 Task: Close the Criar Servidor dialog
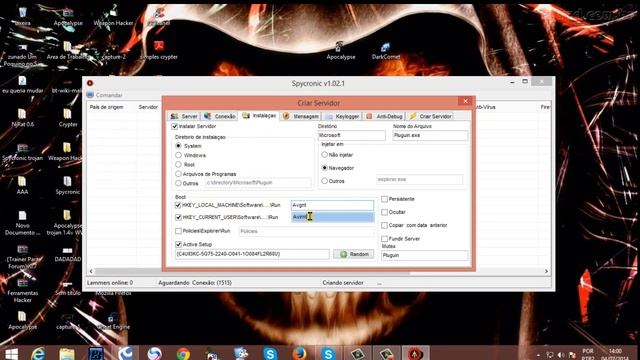click(x=465, y=101)
